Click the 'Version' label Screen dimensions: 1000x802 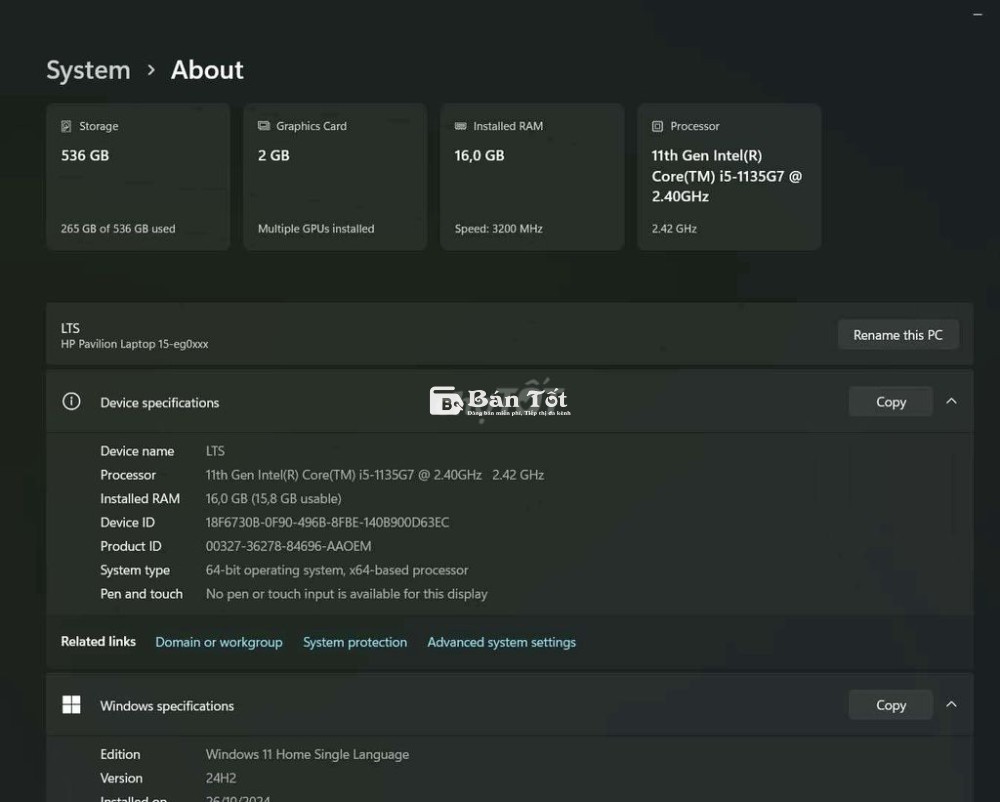pyautogui.click(x=121, y=778)
